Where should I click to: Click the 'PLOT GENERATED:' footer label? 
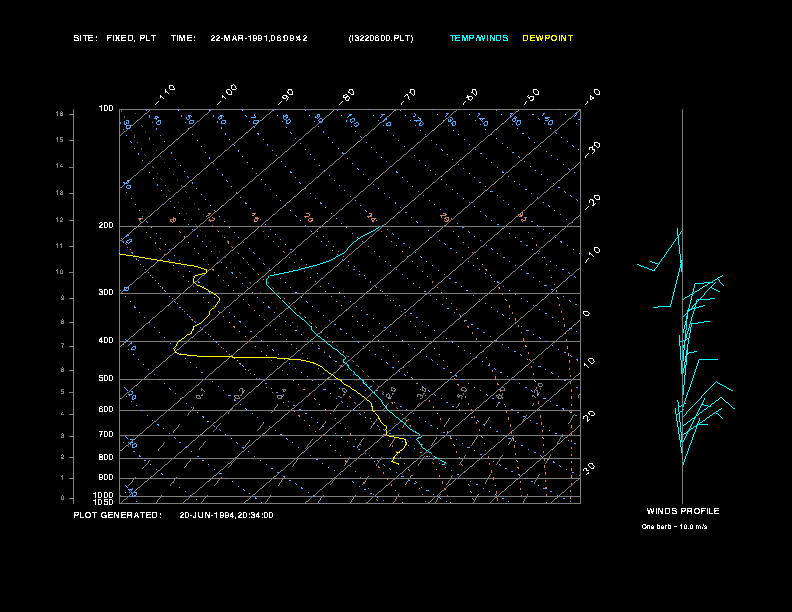pos(118,515)
